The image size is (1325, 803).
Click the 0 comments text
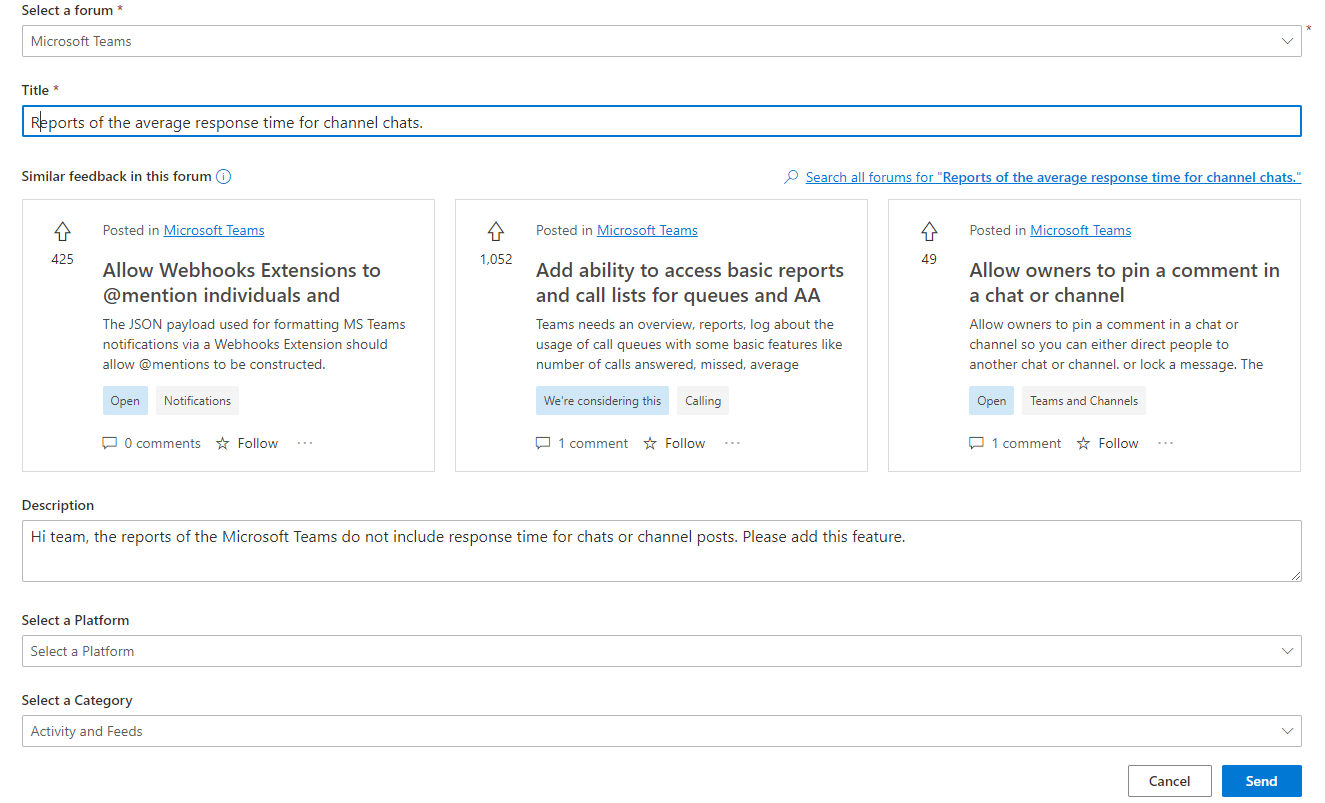pyautogui.click(x=162, y=443)
